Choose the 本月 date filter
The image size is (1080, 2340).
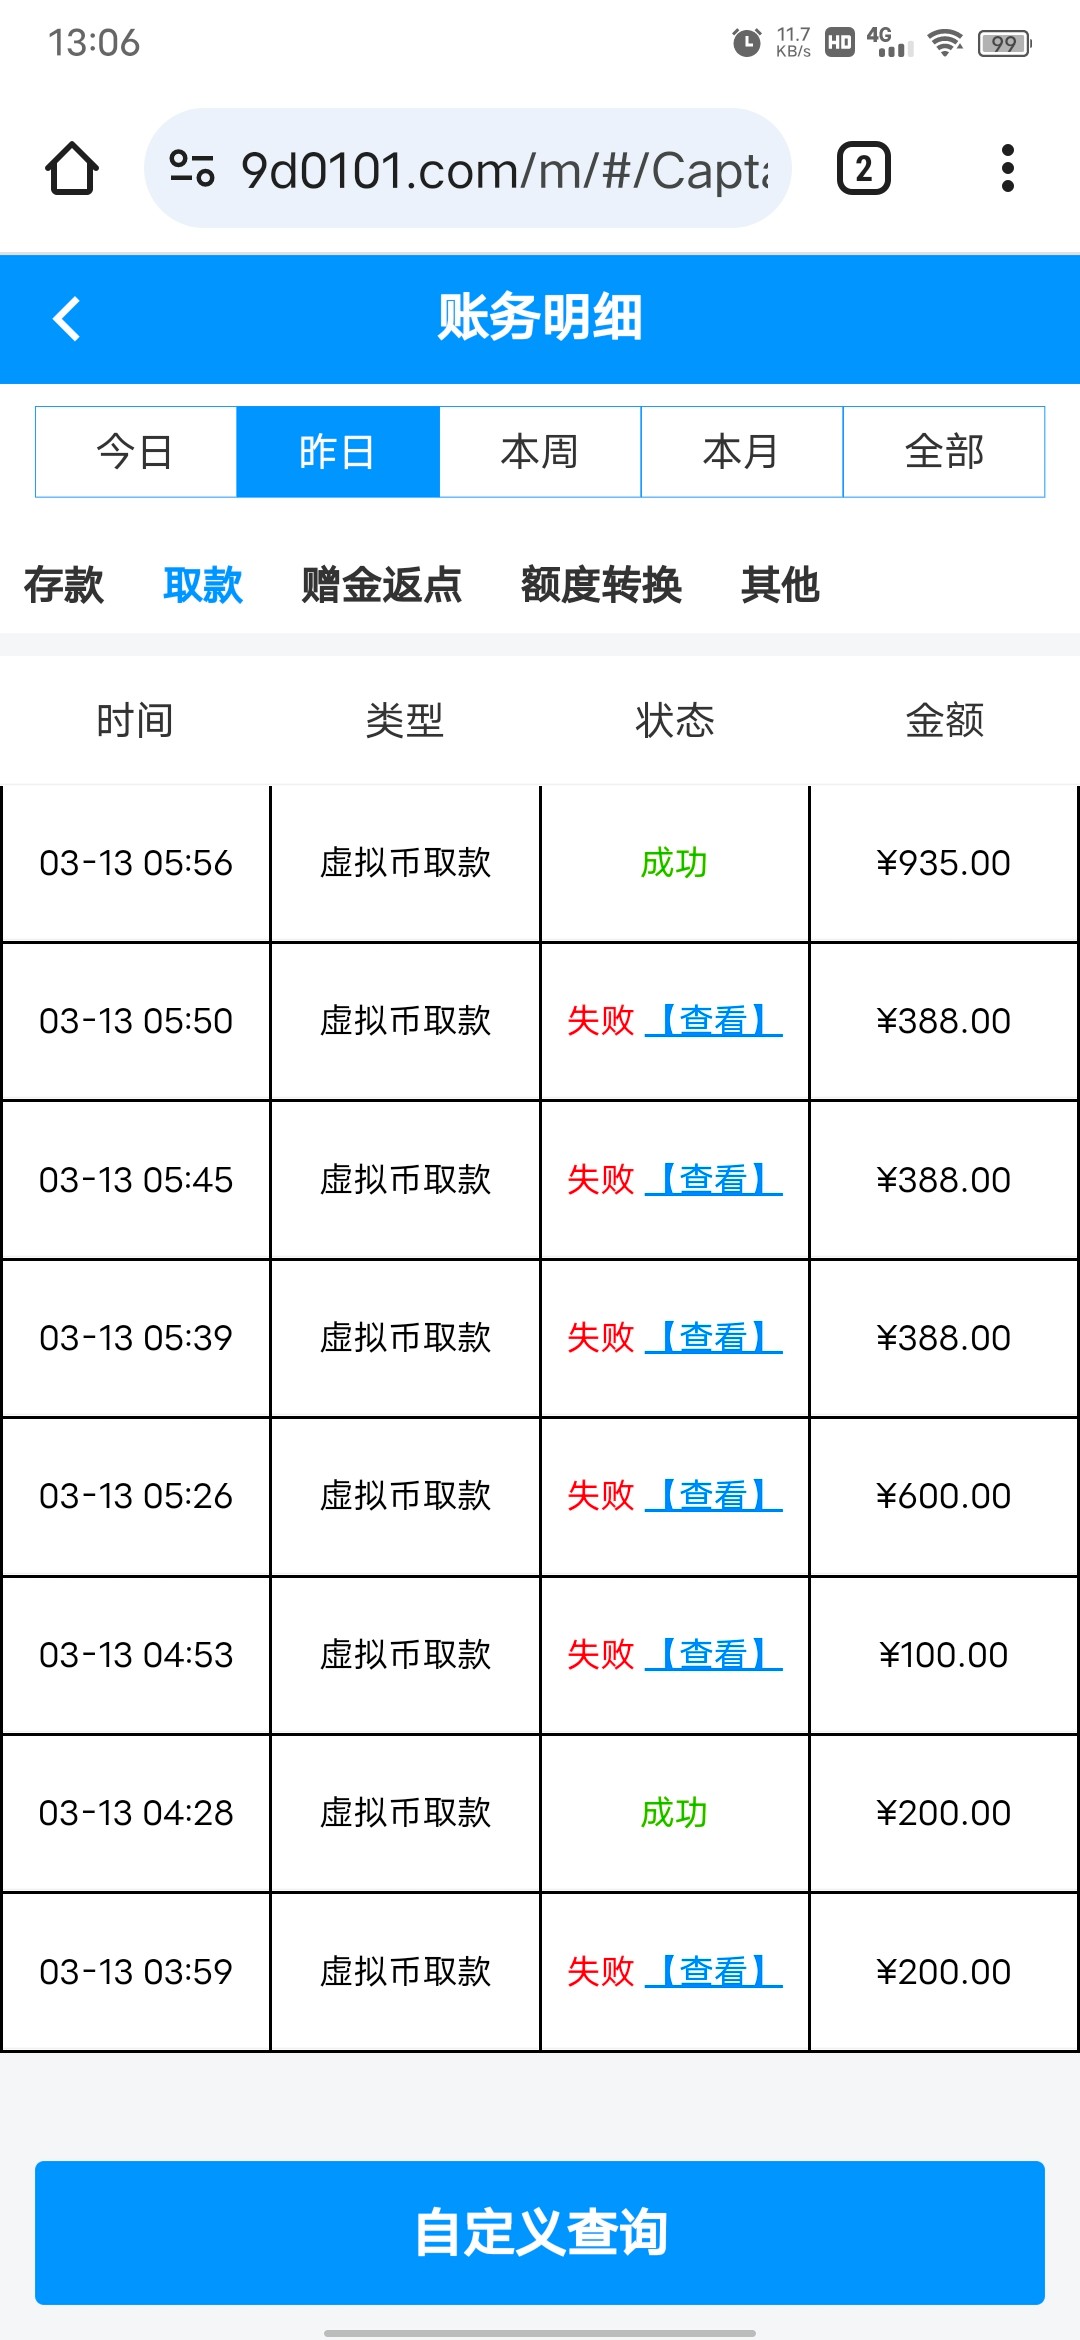tap(741, 452)
